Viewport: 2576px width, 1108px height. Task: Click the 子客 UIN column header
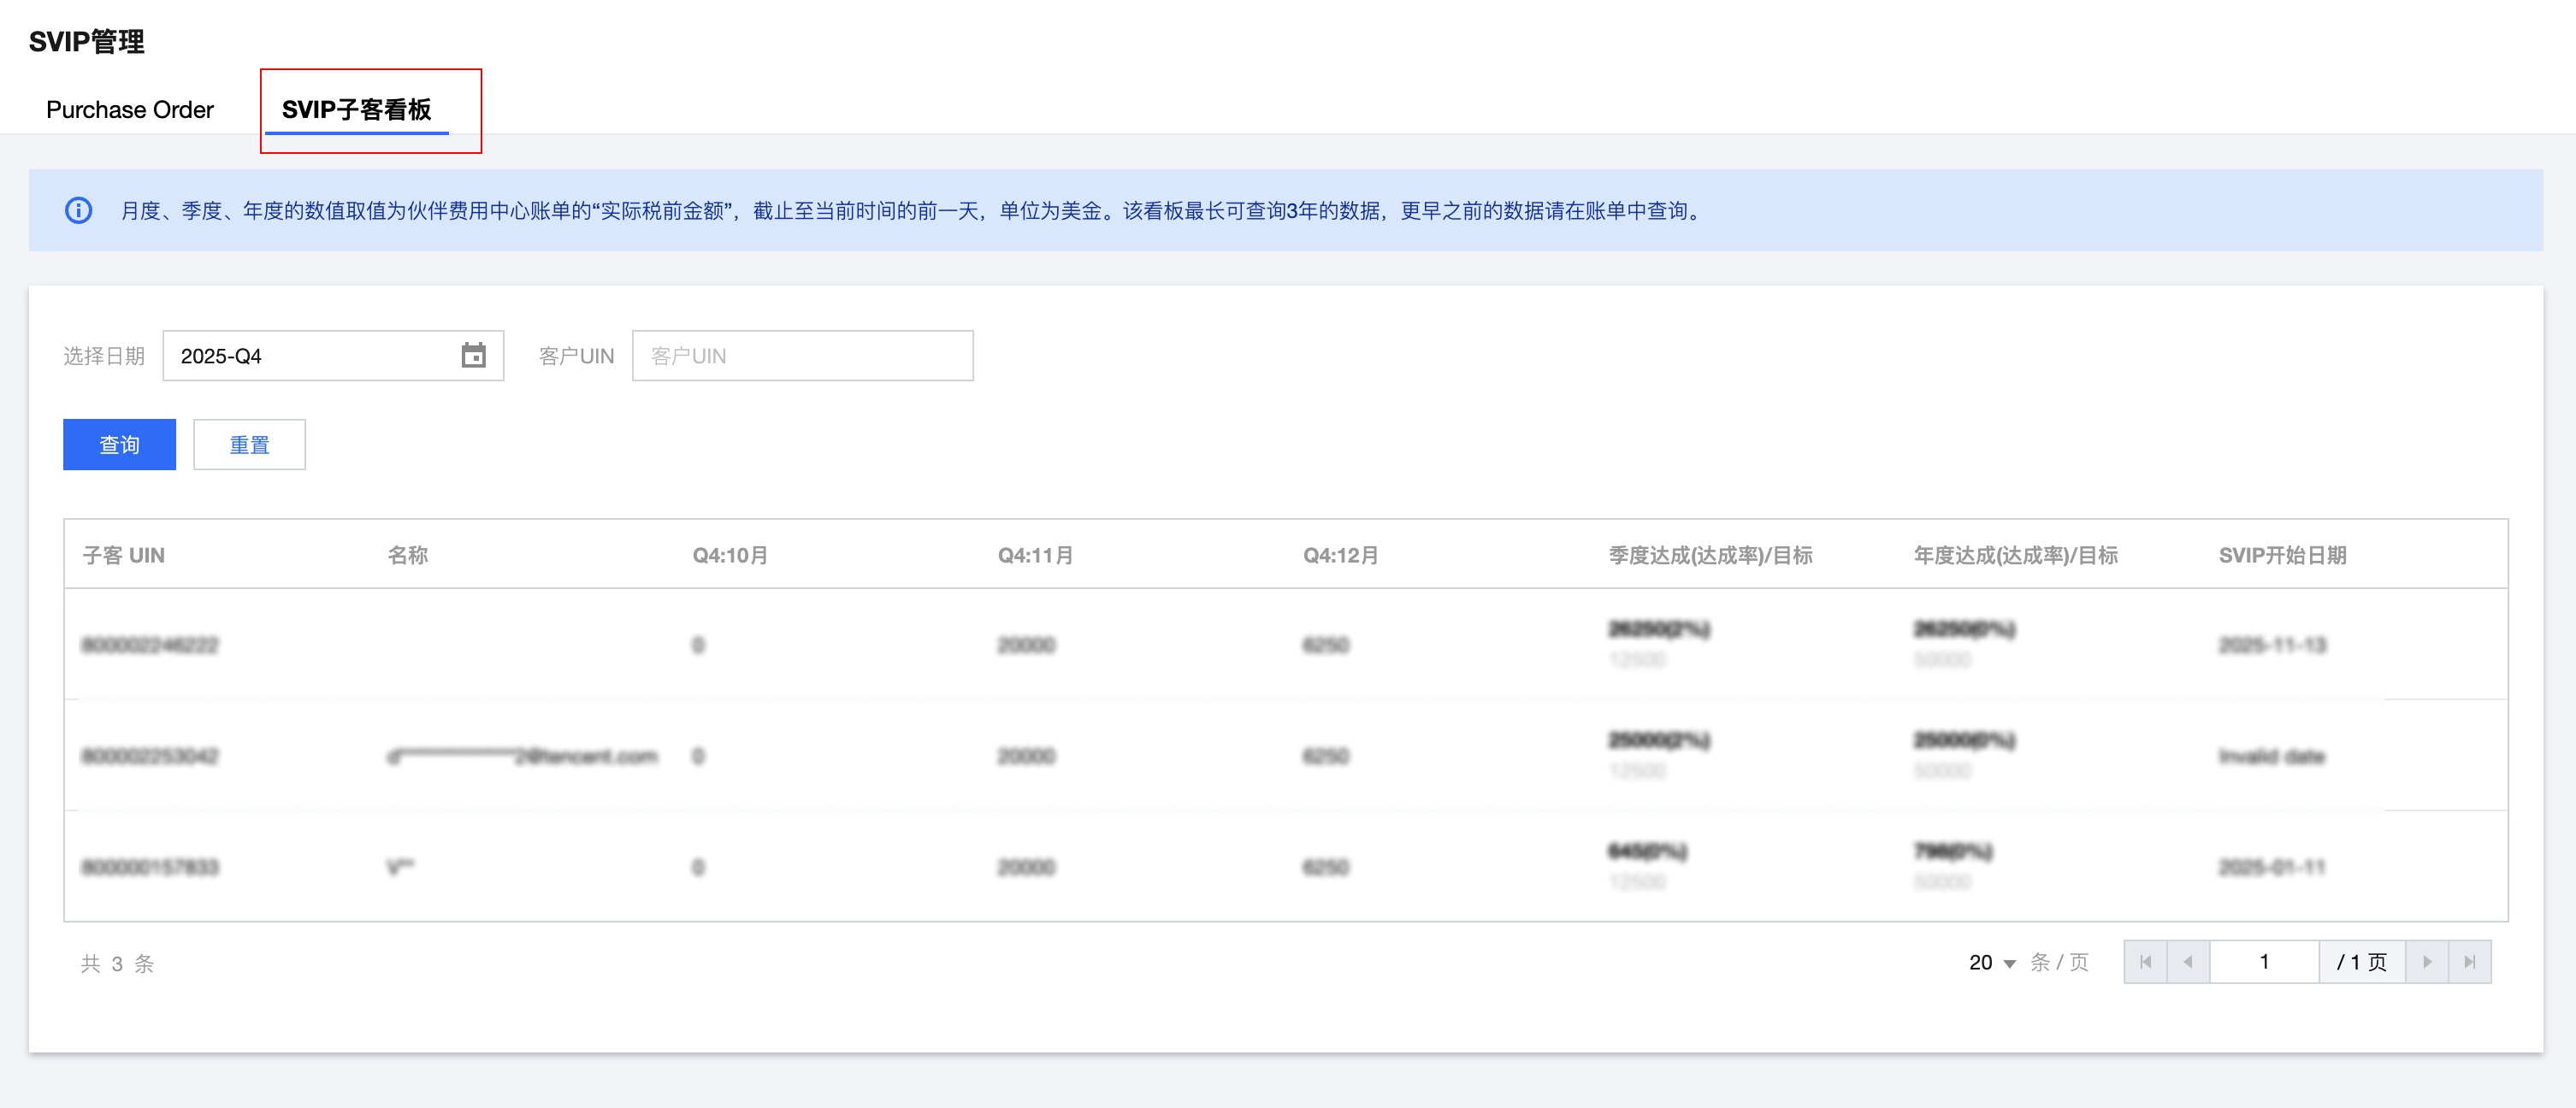coord(124,555)
